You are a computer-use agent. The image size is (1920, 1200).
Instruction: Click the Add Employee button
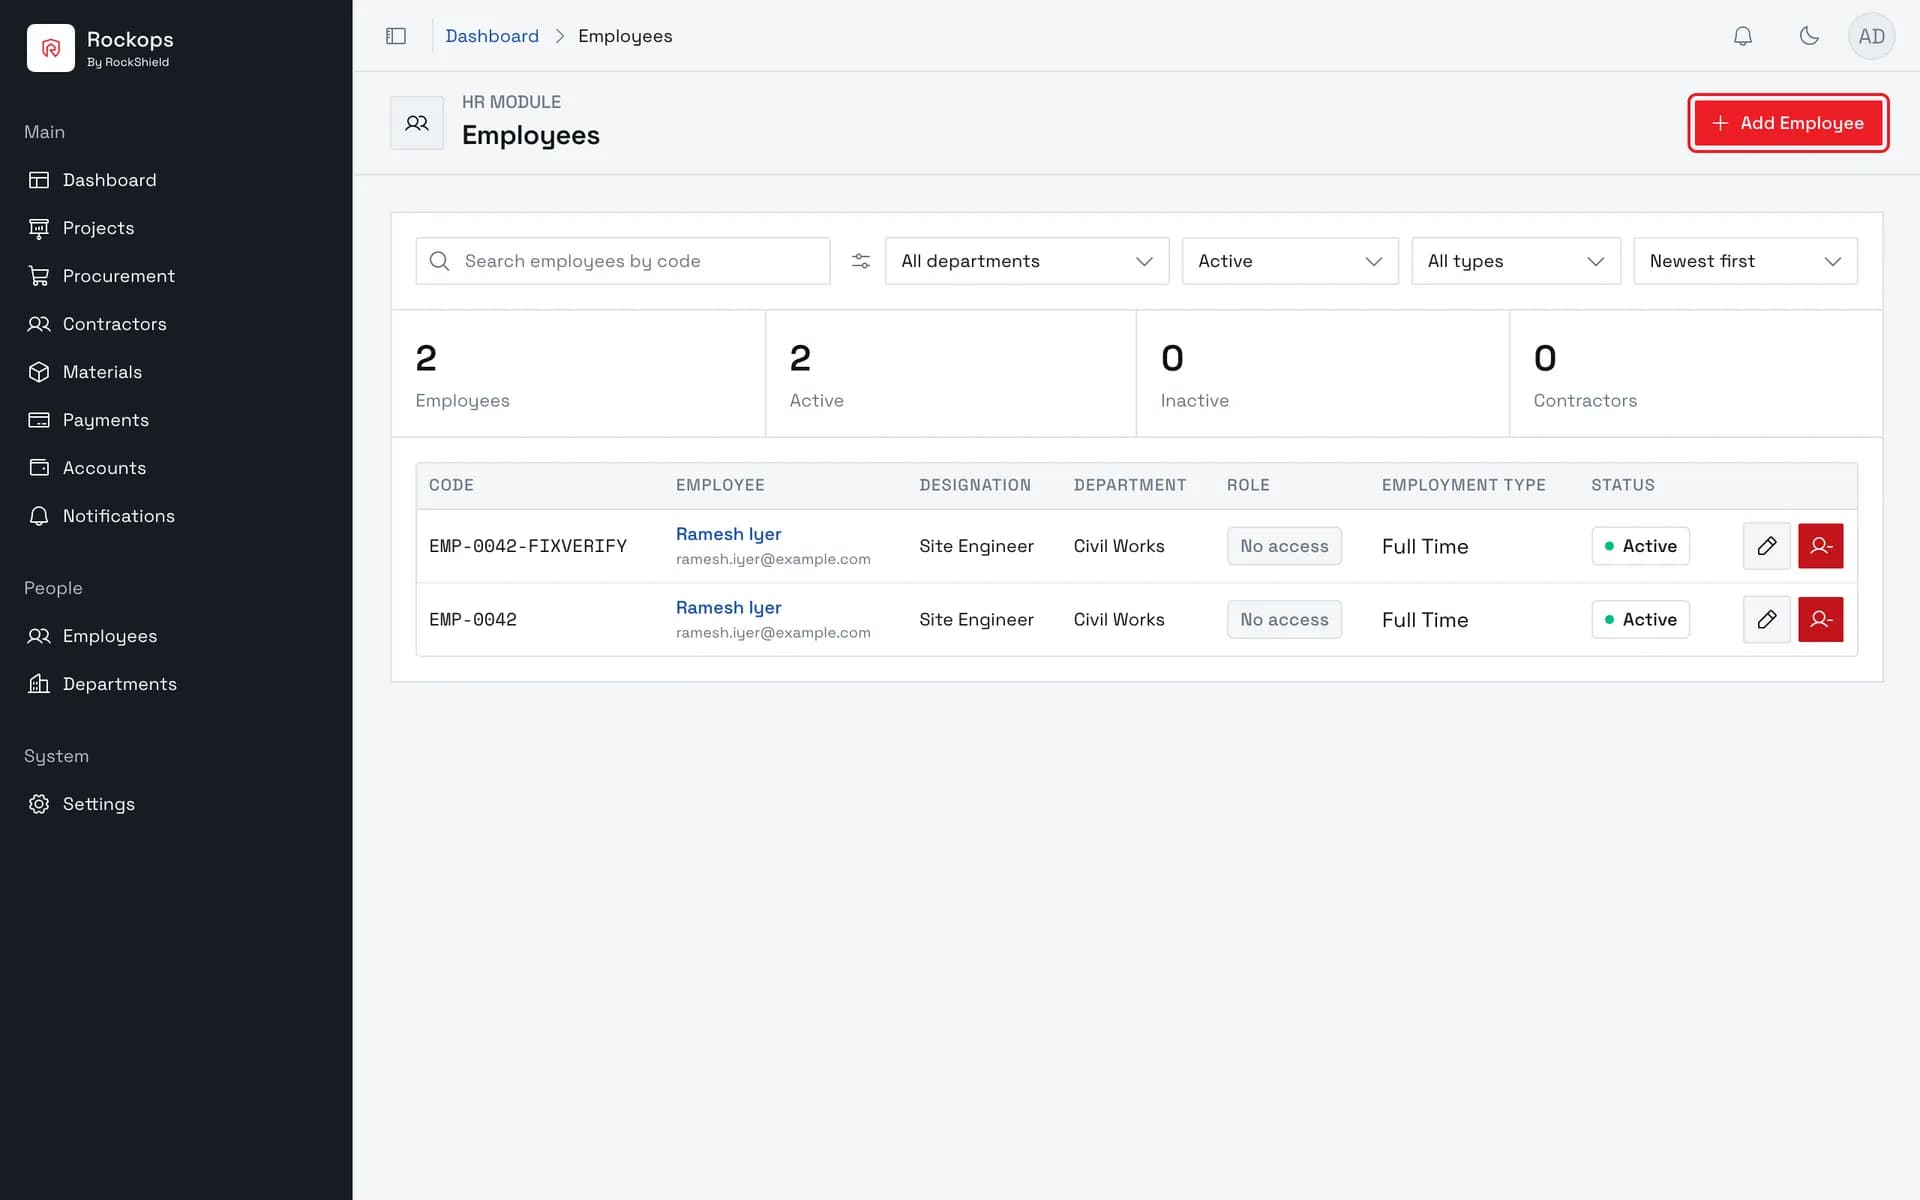click(x=1788, y=123)
